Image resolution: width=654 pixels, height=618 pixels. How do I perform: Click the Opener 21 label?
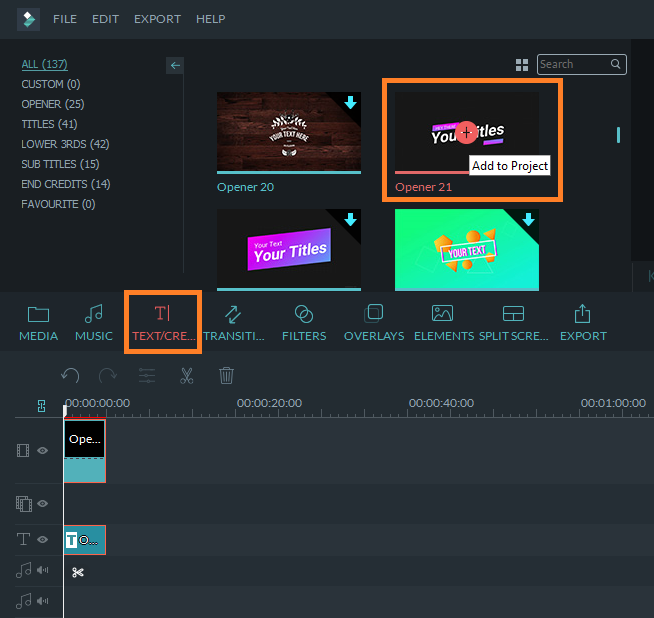point(423,187)
